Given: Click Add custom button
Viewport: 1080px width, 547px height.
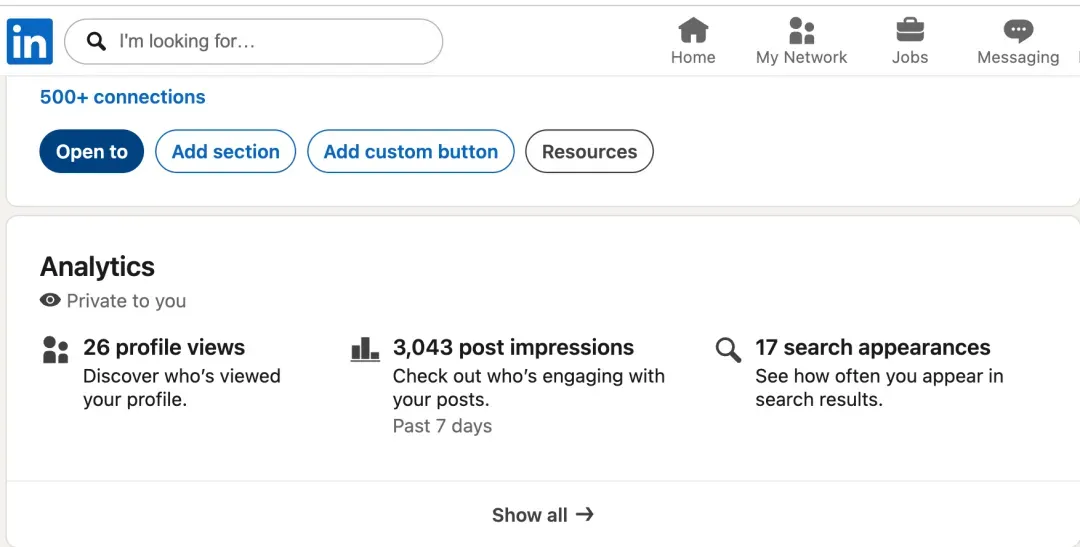Looking at the screenshot, I should (411, 152).
